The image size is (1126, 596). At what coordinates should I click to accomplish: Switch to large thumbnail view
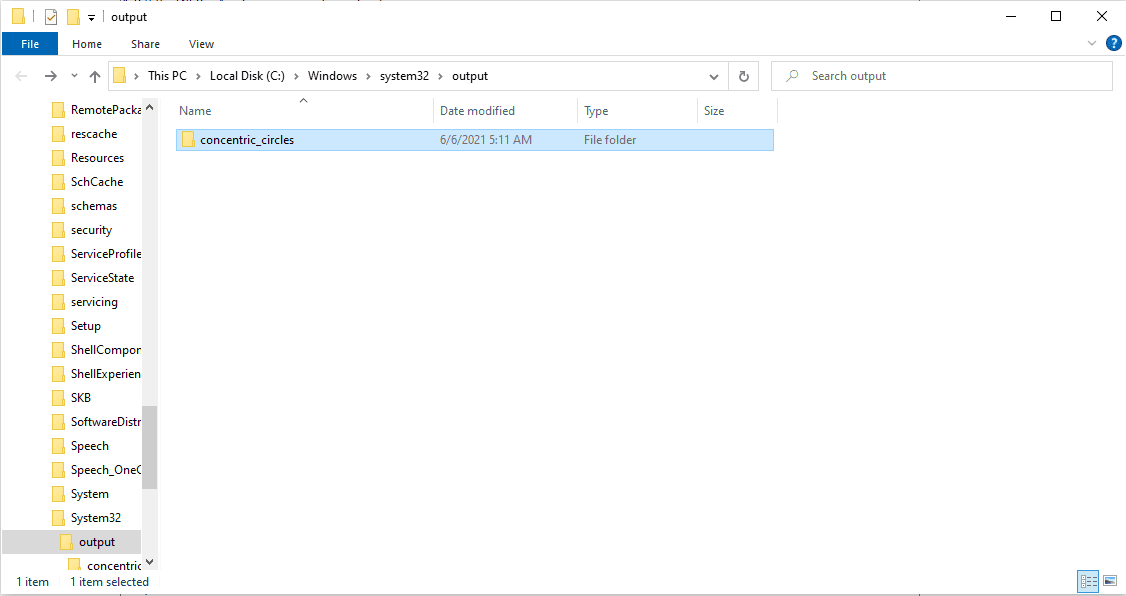tap(1110, 581)
